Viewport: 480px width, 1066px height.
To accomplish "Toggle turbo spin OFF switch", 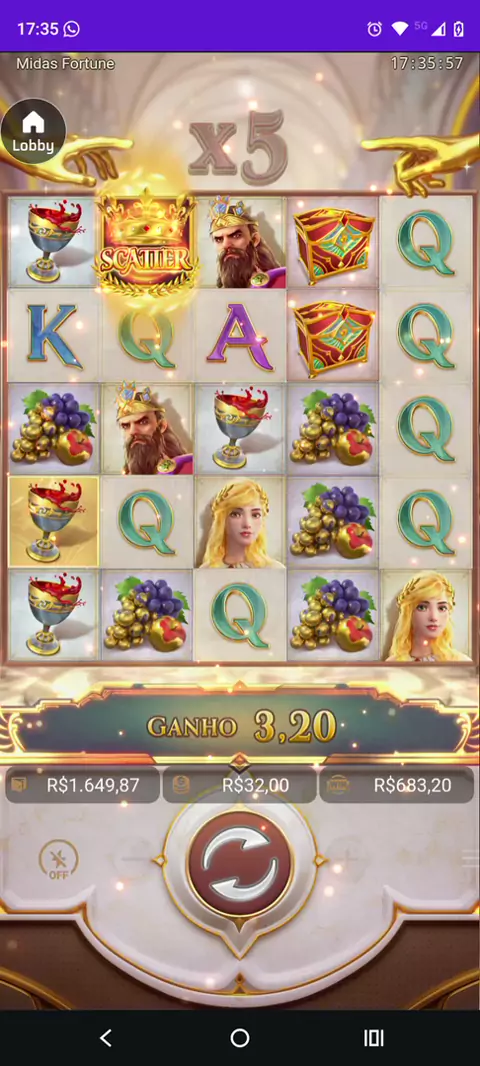I will click(x=58, y=860).
